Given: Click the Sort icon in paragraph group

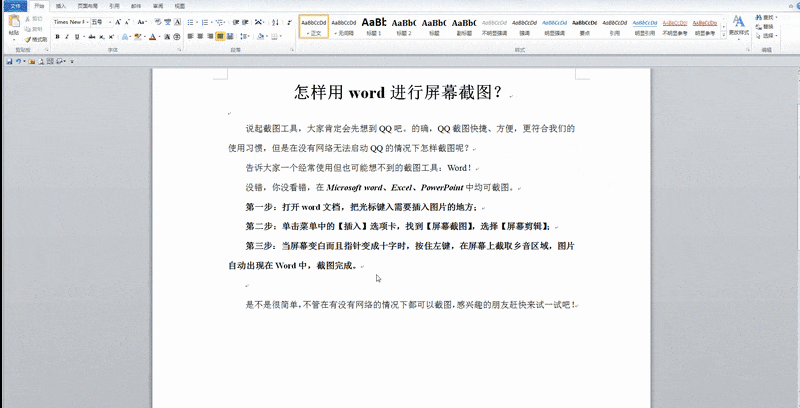Looking at the screenshot, I should point(275,22).
